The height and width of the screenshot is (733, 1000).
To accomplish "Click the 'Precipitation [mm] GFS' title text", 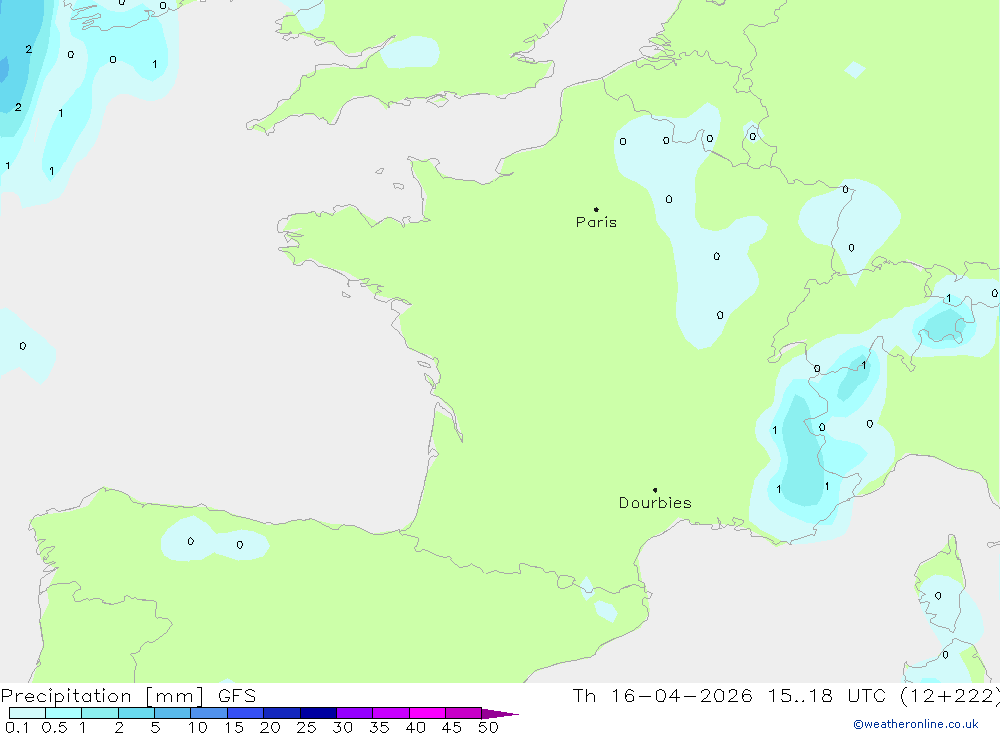I will coord(128,696).
